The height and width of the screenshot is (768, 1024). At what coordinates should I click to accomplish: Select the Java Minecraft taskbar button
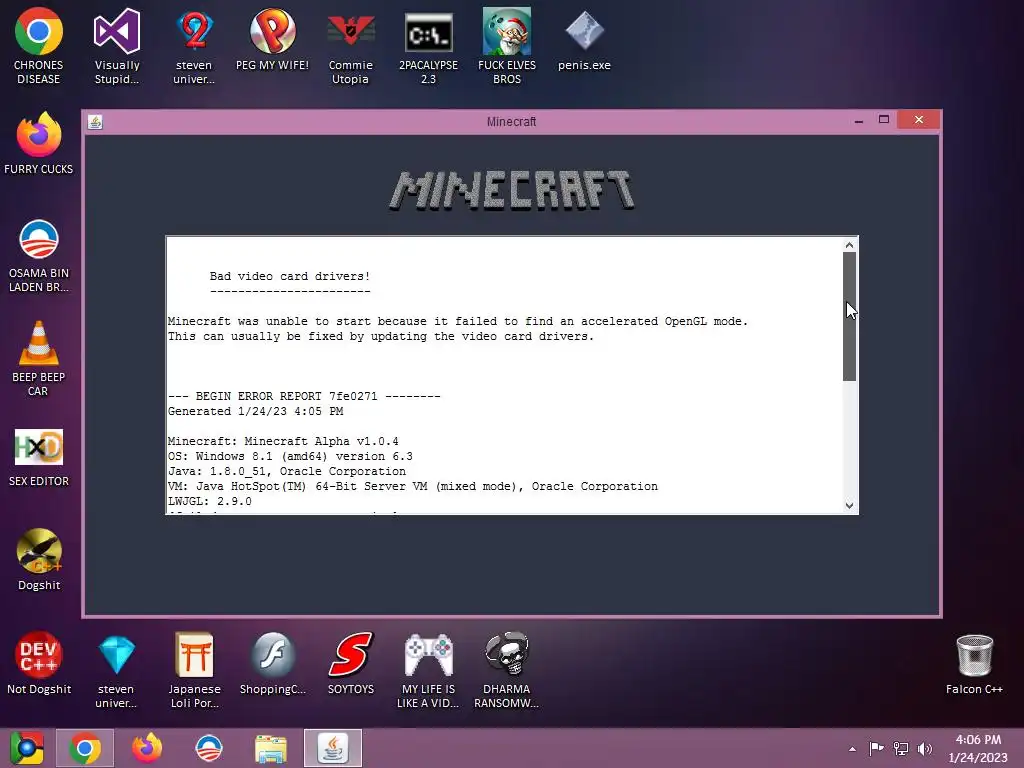(333, 748)
